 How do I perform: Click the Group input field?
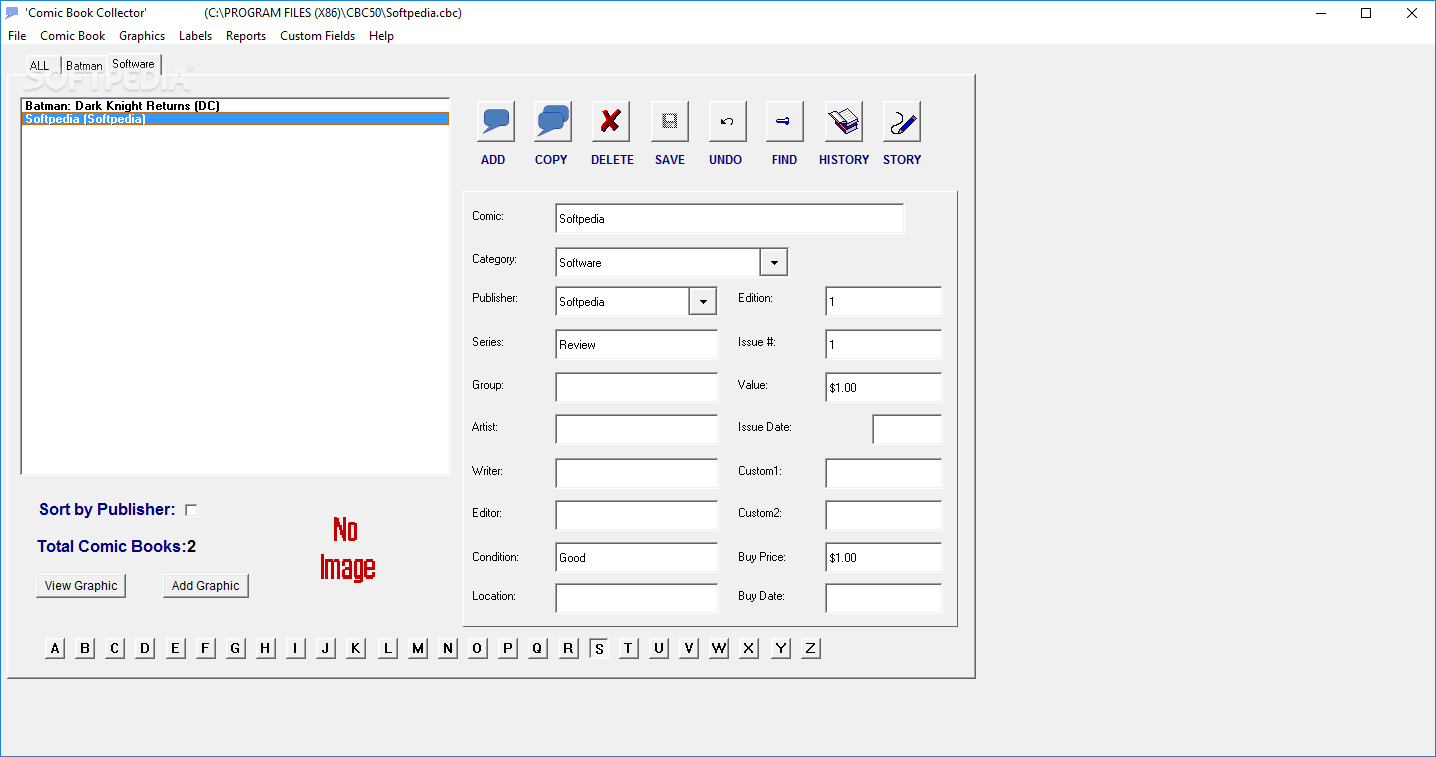pyautogui.click(x=637, y=387)
